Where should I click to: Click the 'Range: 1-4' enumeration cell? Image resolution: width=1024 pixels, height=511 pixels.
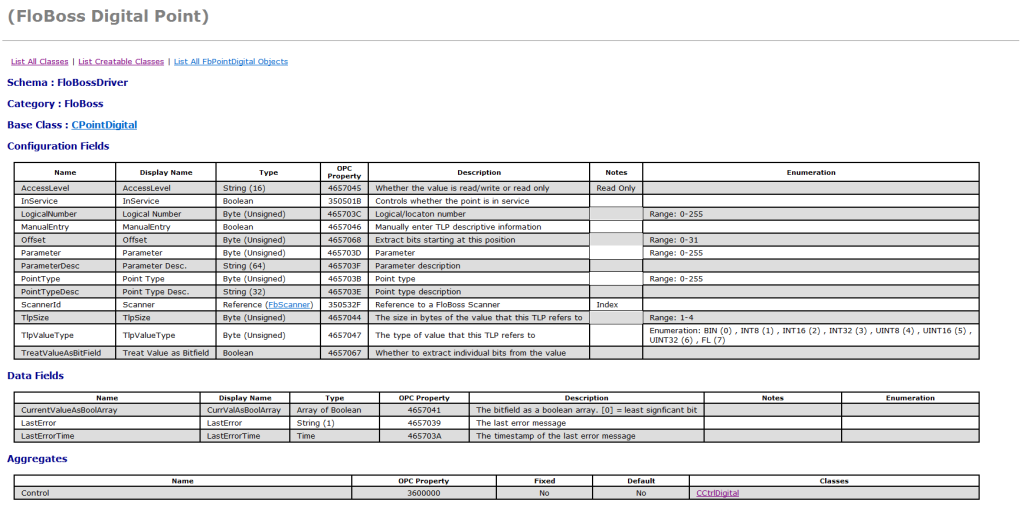pyautogui.click(x=810, y=318)
